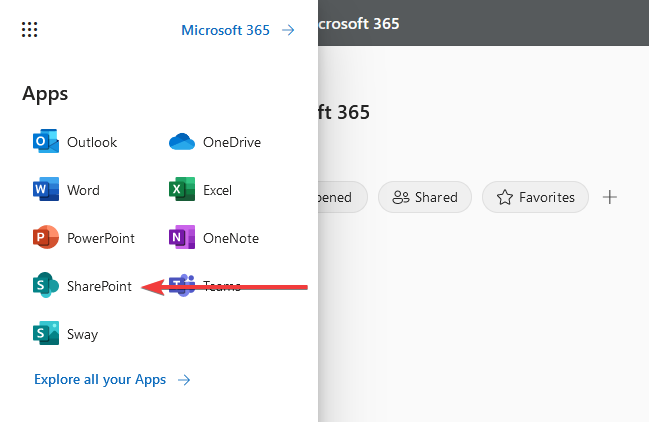Add a new filter with plus icon
Screen dimensions: 649x422
610,197
